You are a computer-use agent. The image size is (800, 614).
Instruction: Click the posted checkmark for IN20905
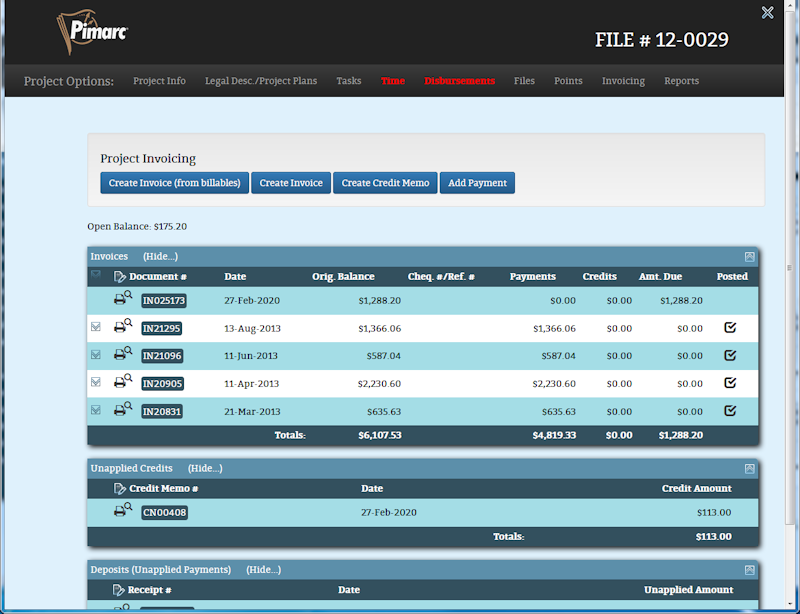pos(730,382)
